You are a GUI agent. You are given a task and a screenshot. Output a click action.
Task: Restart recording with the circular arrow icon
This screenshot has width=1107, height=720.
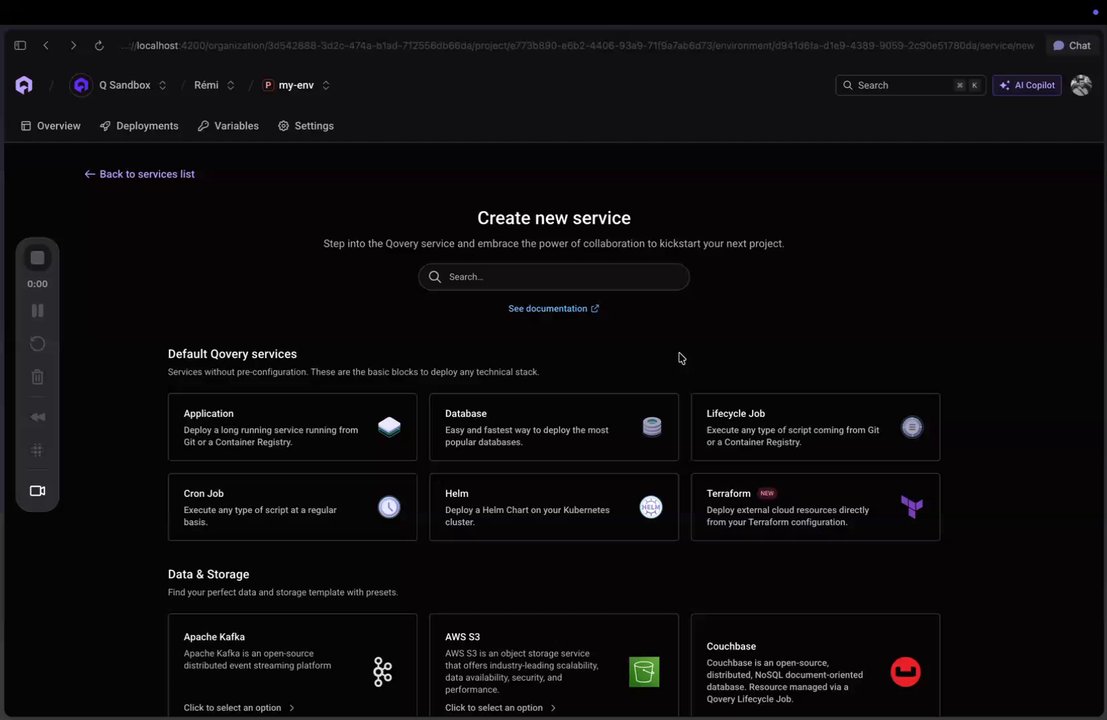37,344
